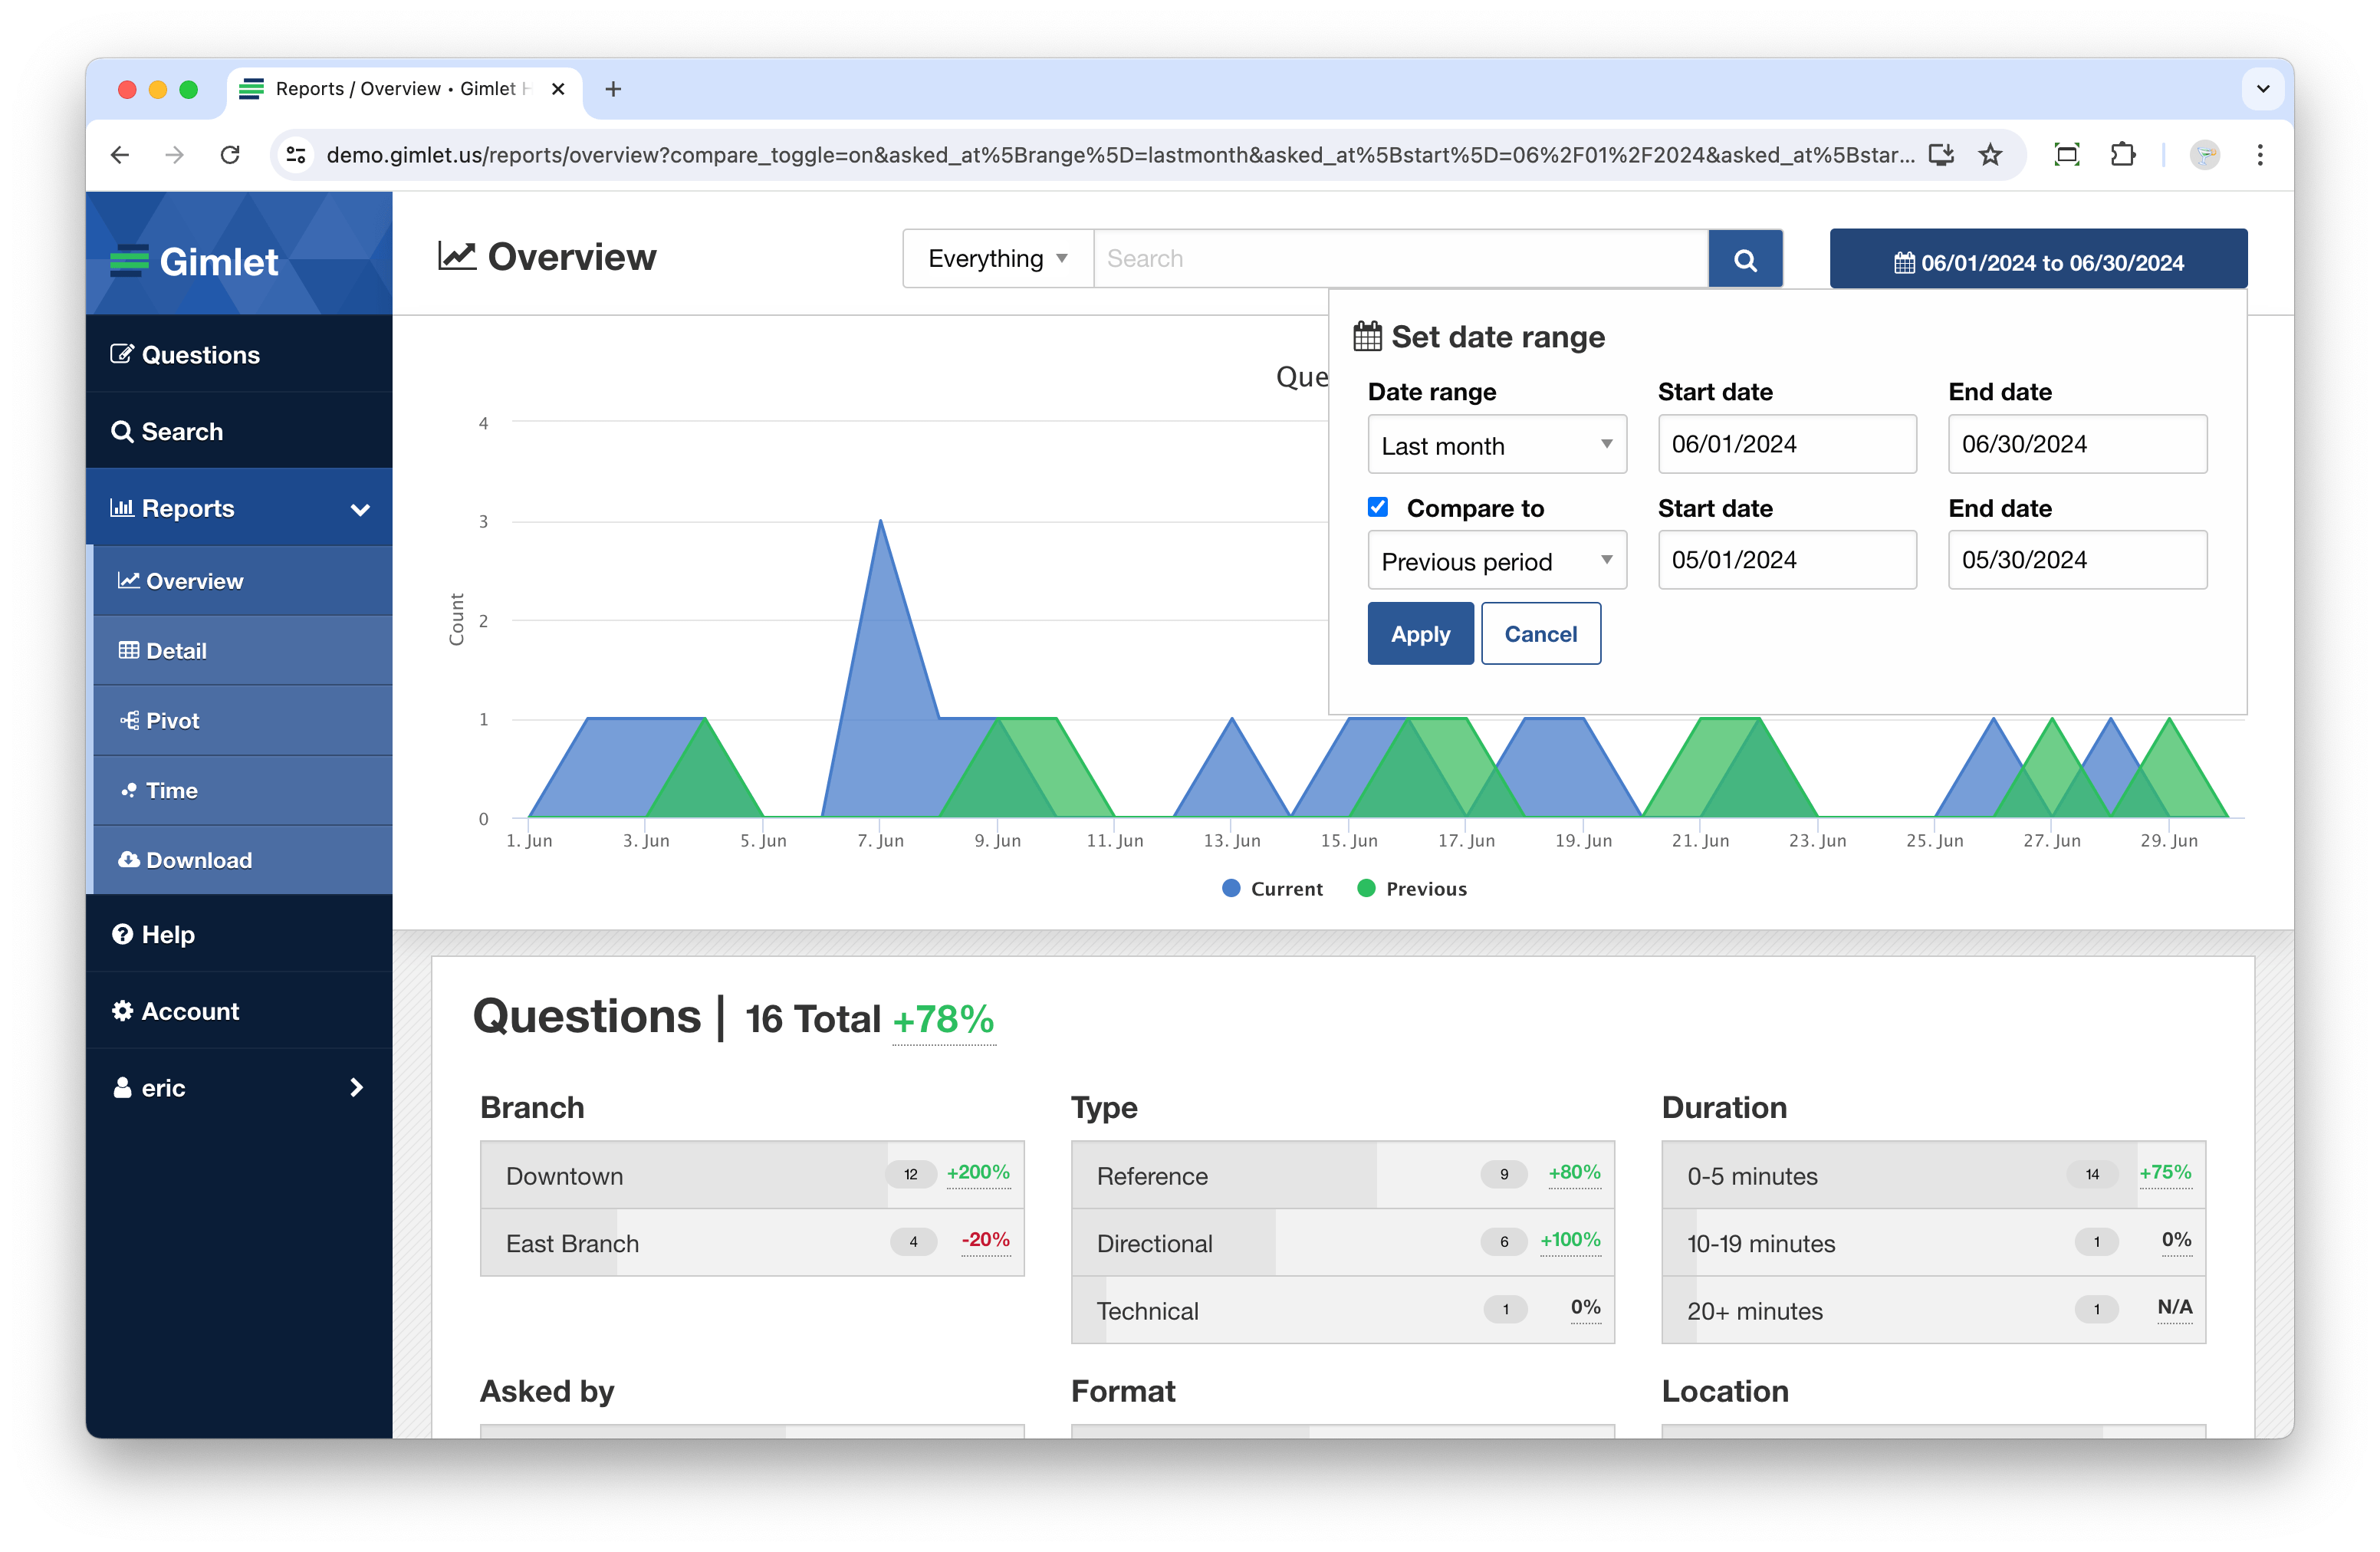Click the Help question-mark icon
This screenshot has height=1552, width=2380.
122,934
